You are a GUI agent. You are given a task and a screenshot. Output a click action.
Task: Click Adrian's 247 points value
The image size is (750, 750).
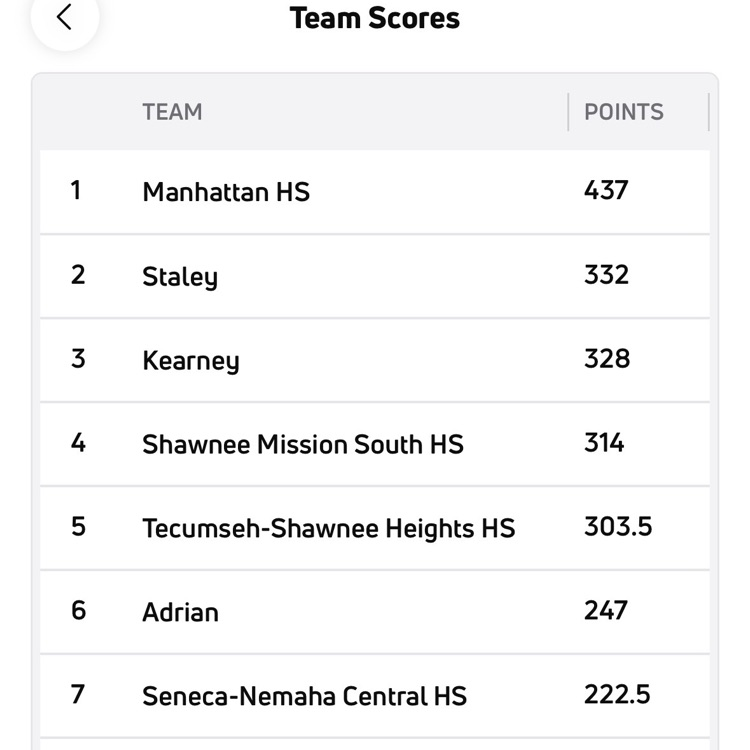605,610
